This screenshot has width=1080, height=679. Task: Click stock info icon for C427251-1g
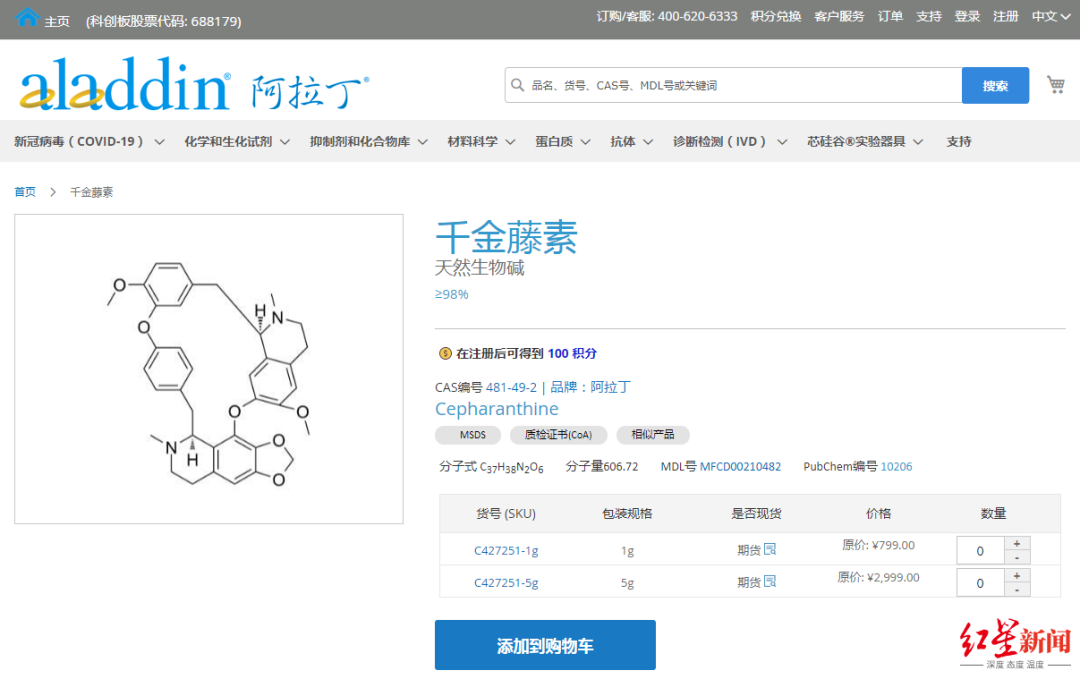[x=770, y=549]
